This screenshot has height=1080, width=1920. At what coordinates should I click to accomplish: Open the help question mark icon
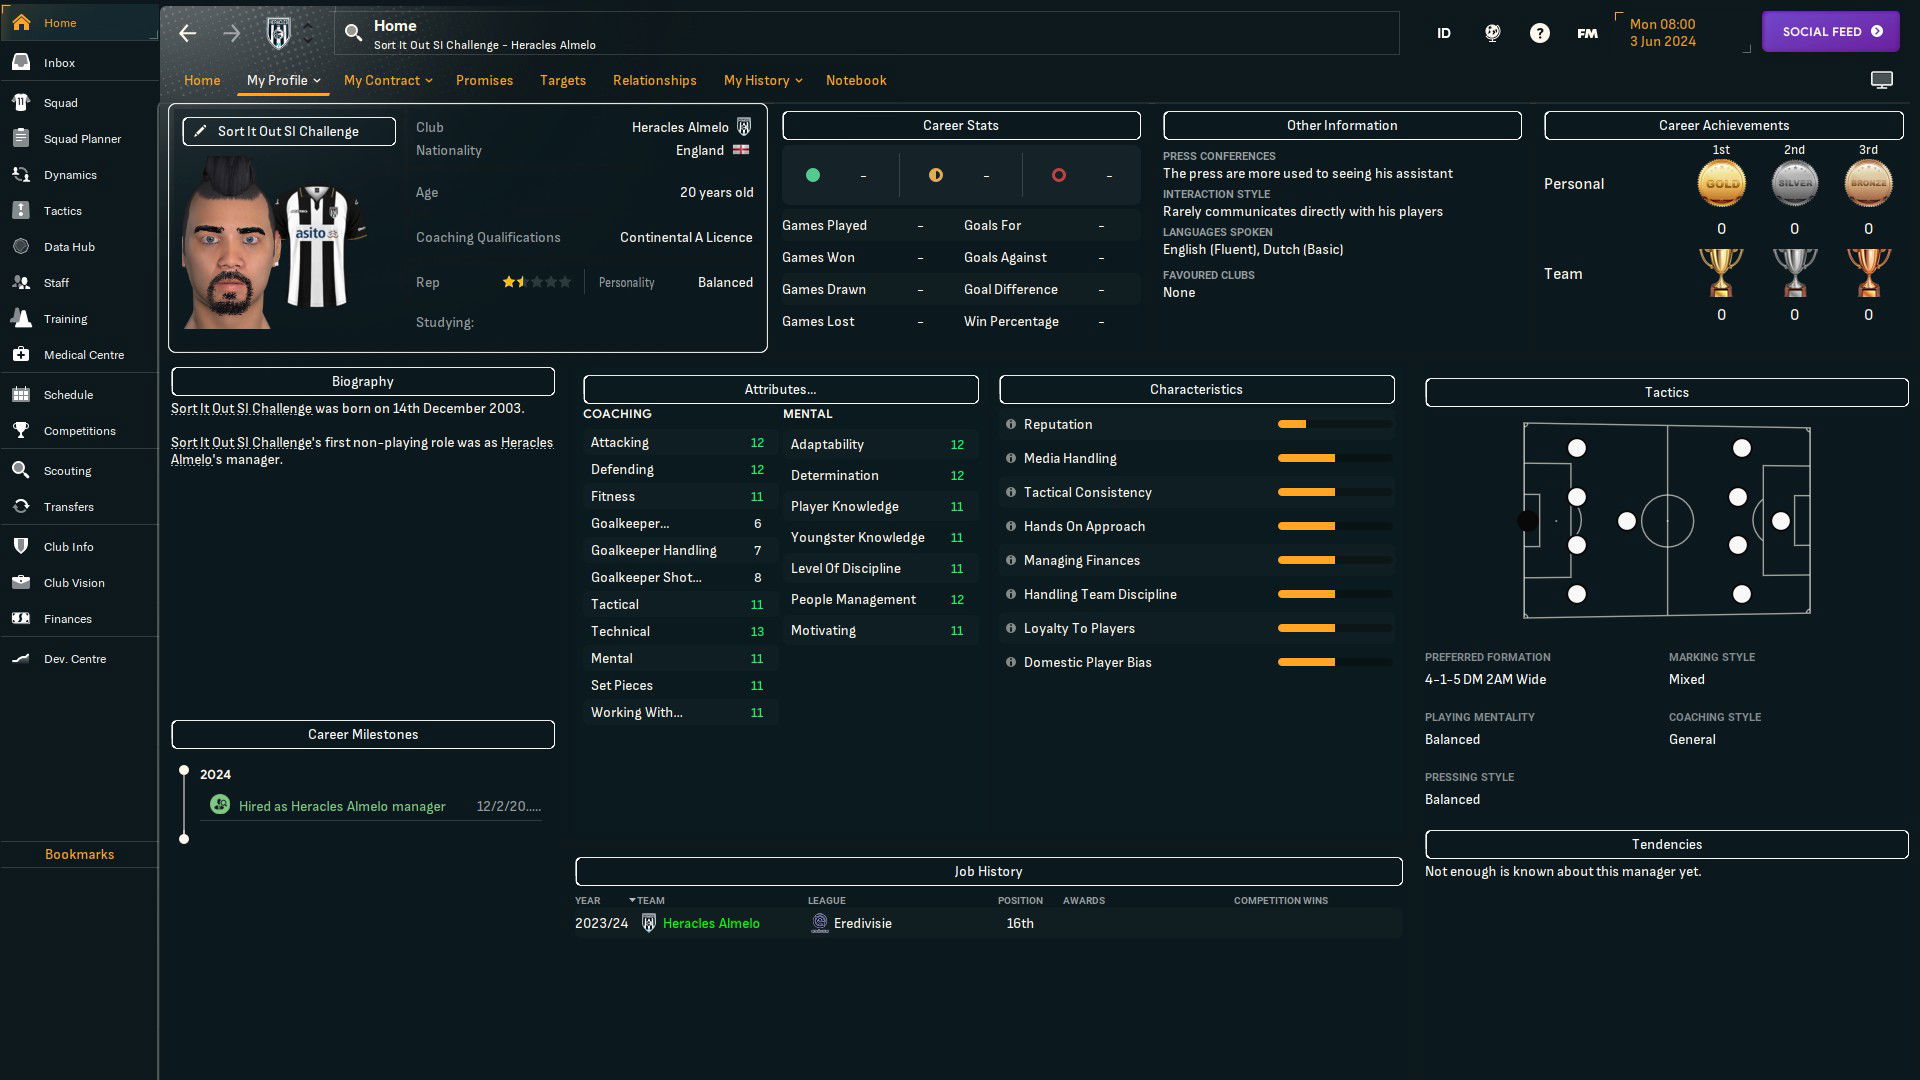[1540, 33]
